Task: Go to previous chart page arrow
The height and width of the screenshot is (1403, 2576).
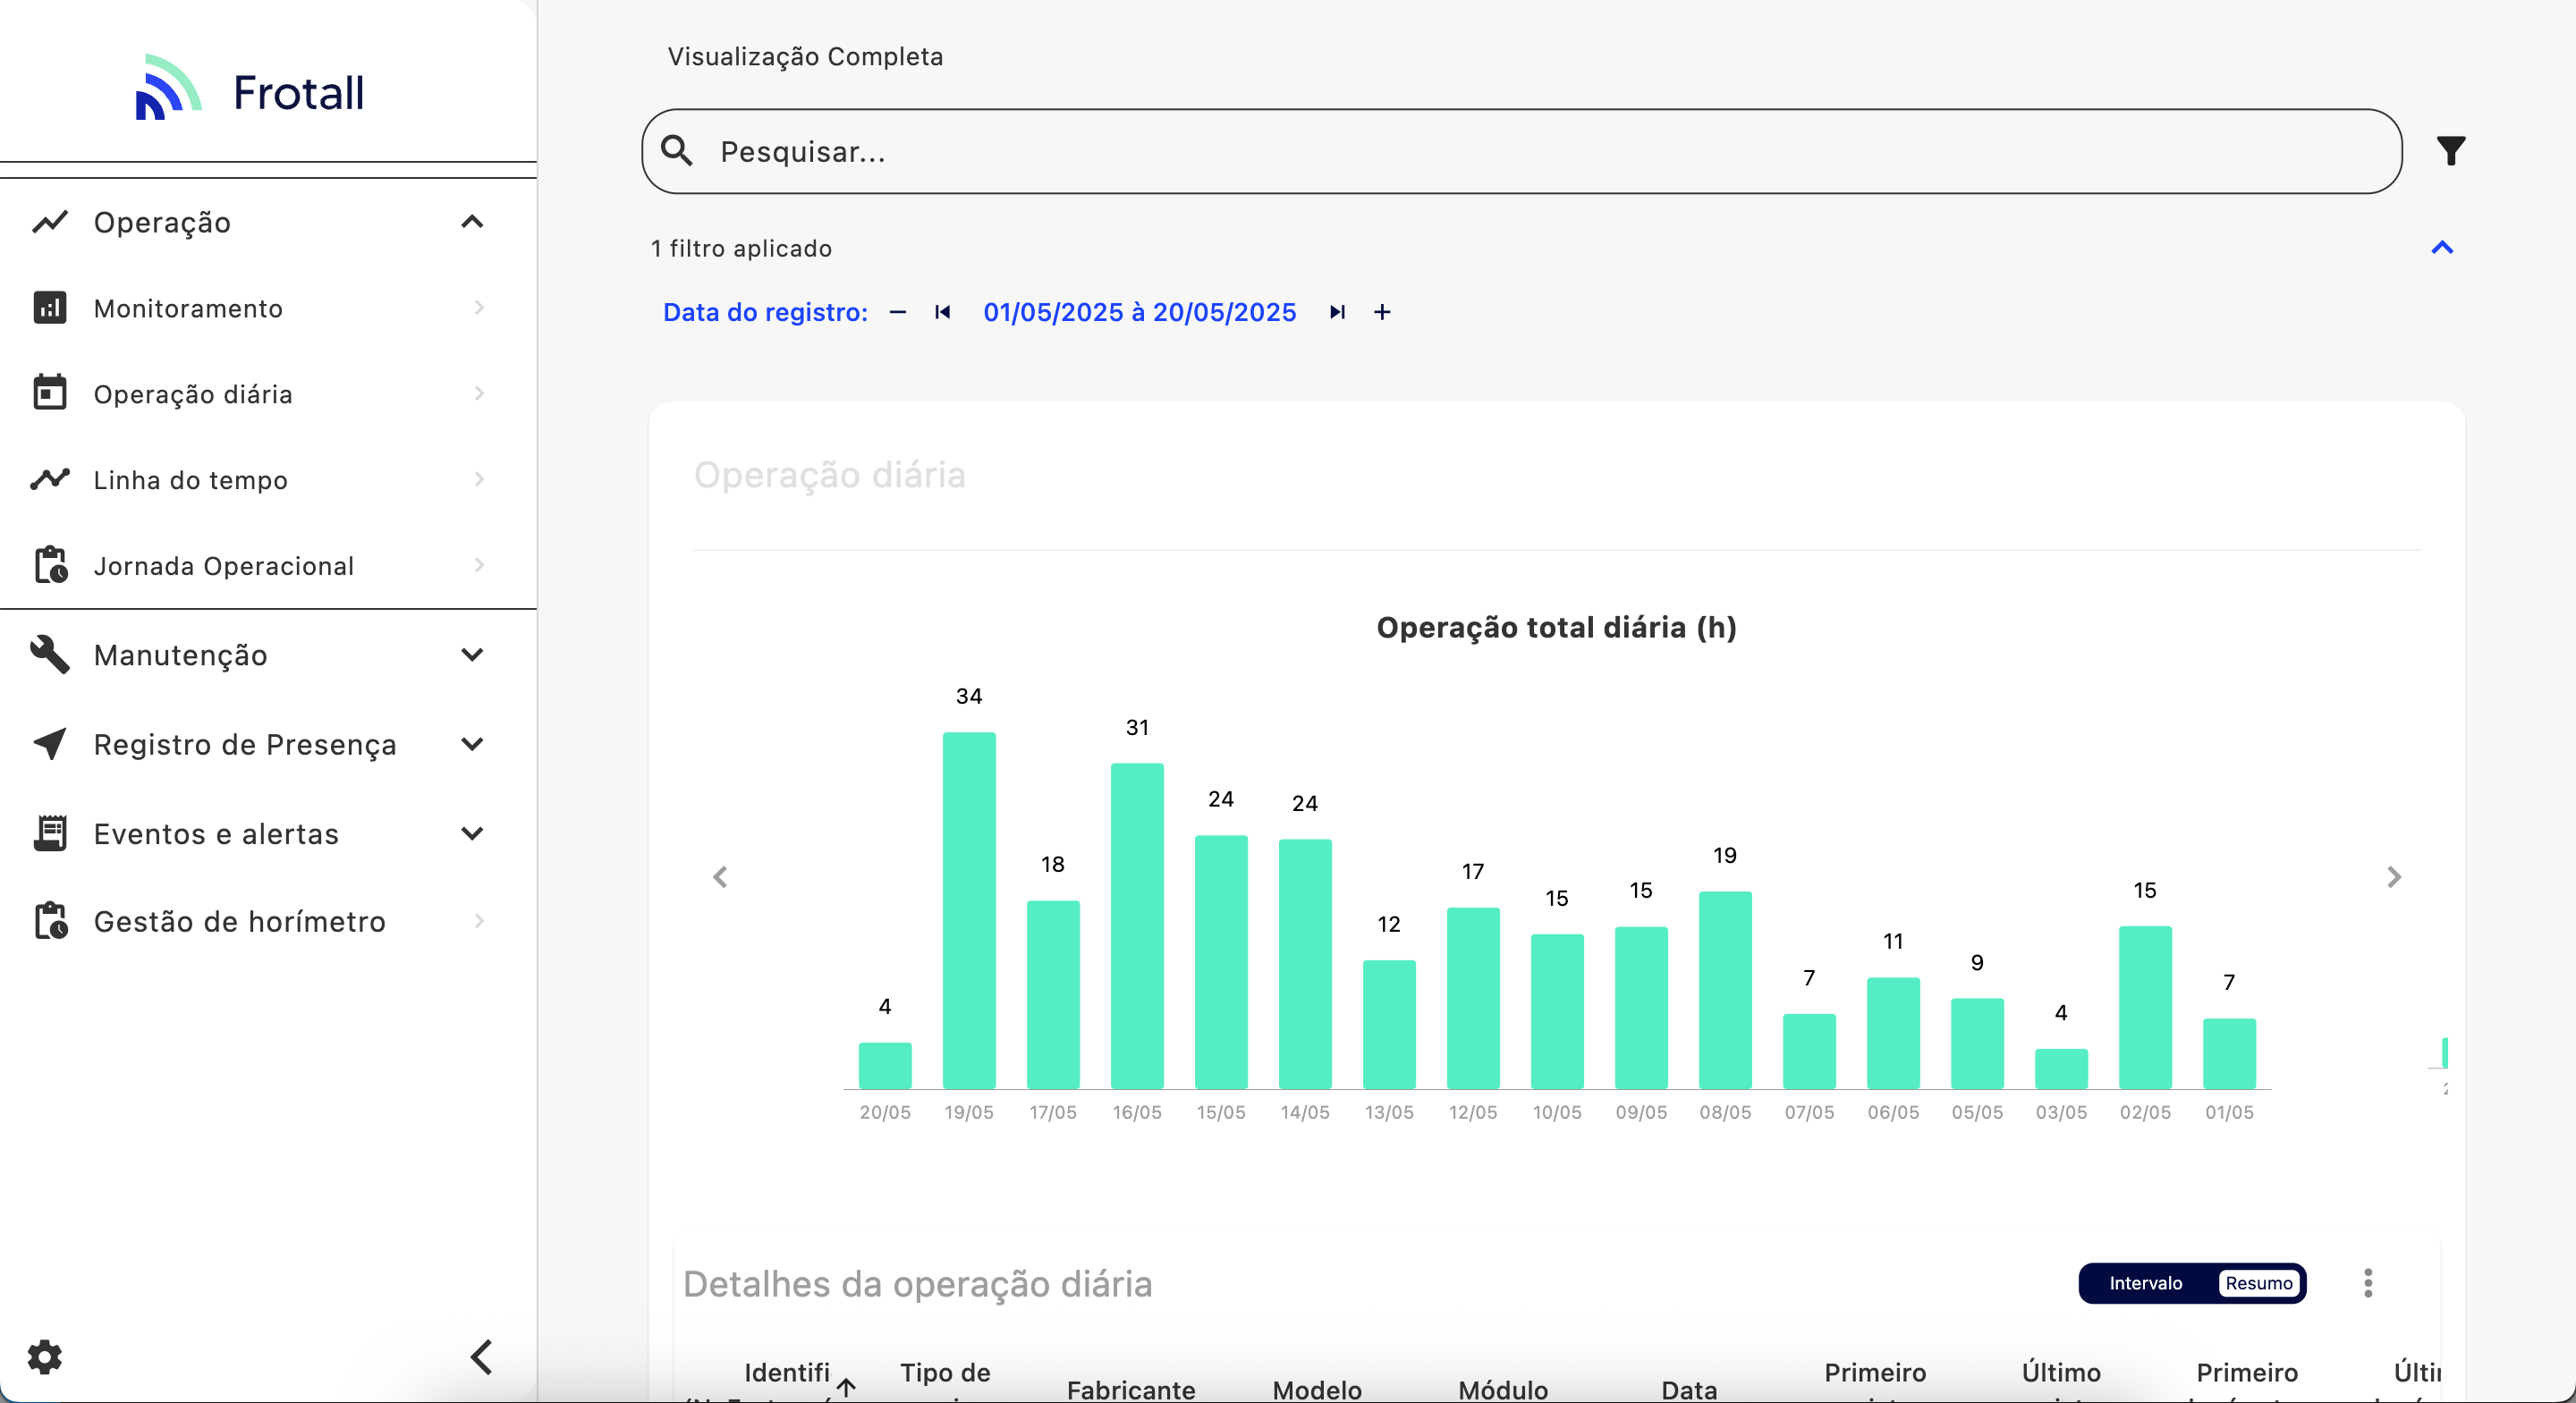Action: point(720,877)
